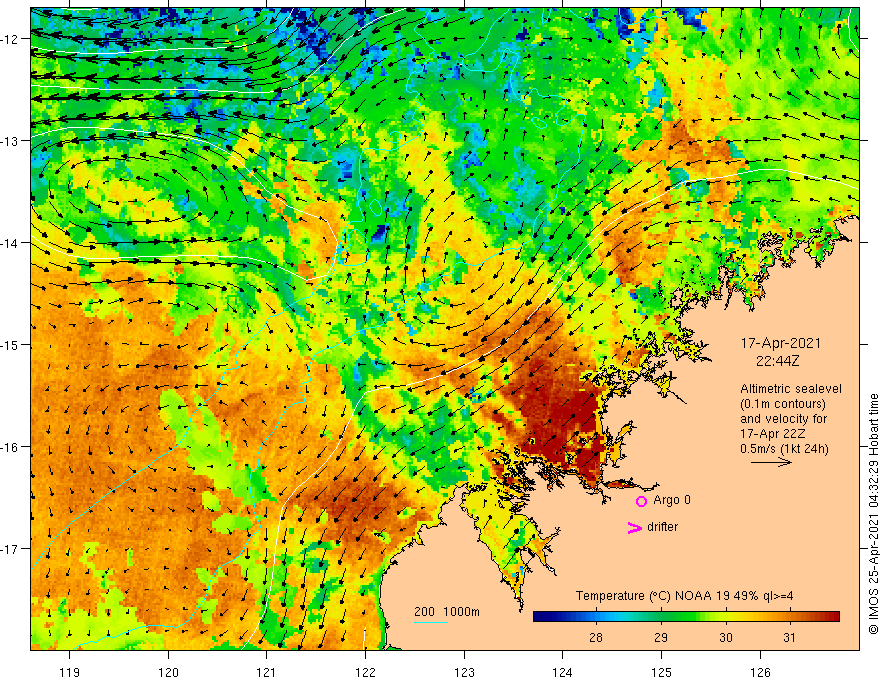The height and width of the screenshot is (680, 880).
Task: Click the color bar tick label 30
Action: click(726, 638)
